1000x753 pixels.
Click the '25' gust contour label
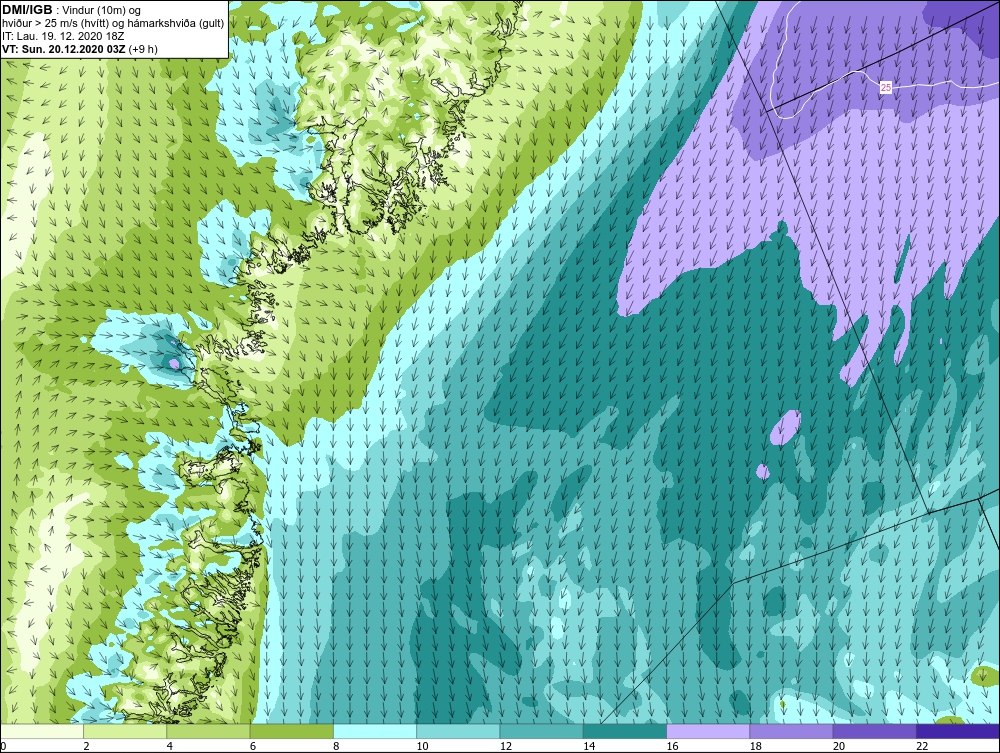click(x=885, y=87)
